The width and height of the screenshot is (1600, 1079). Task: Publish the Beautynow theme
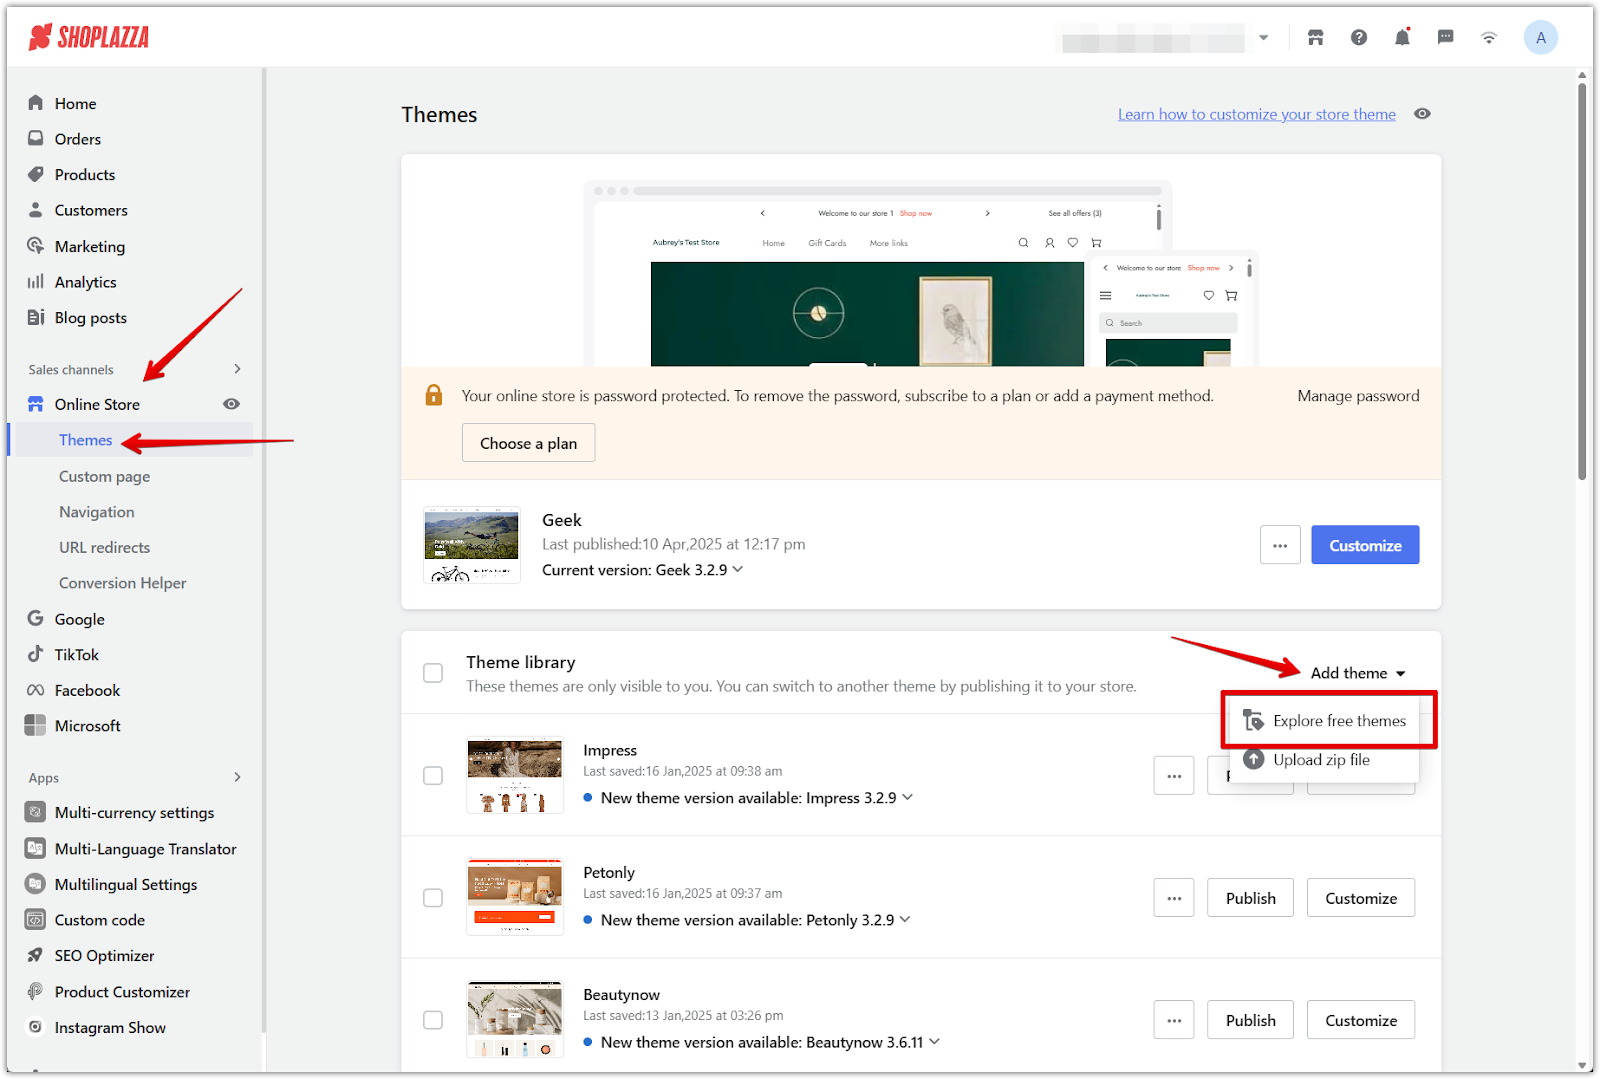click(1250, 1020)
